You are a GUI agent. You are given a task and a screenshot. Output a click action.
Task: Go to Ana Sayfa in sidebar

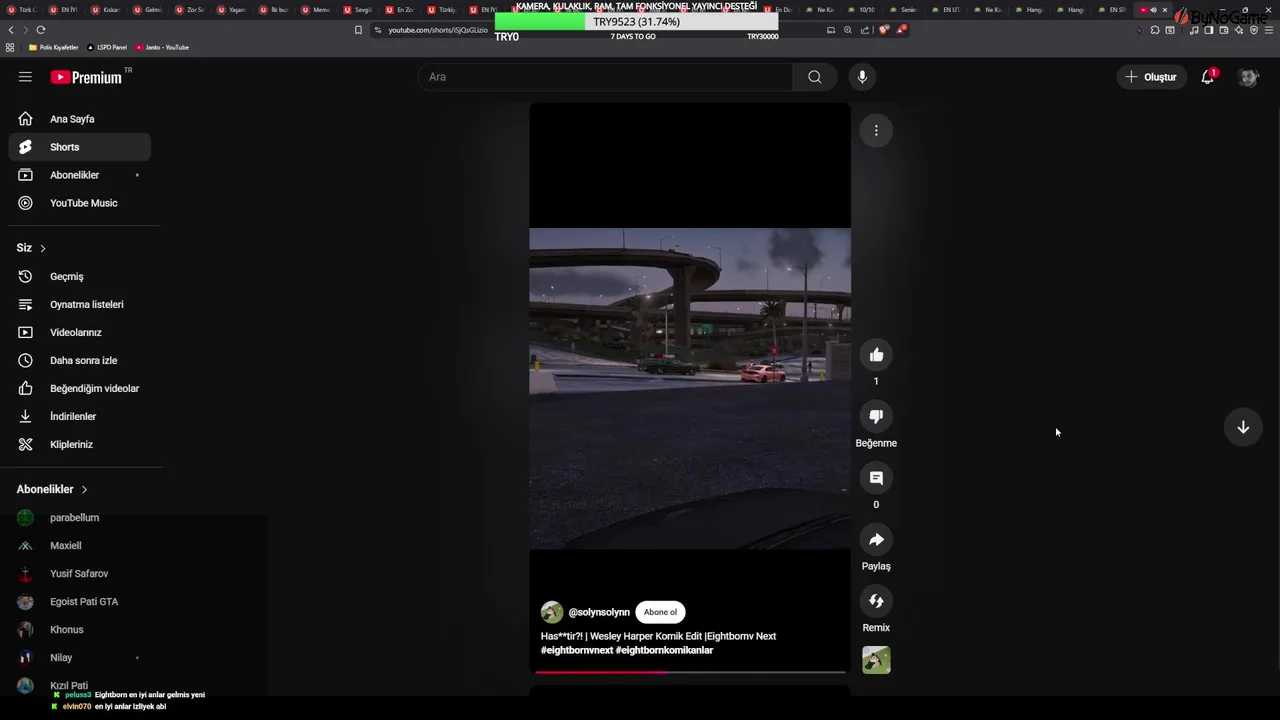[x=80, y=119]
